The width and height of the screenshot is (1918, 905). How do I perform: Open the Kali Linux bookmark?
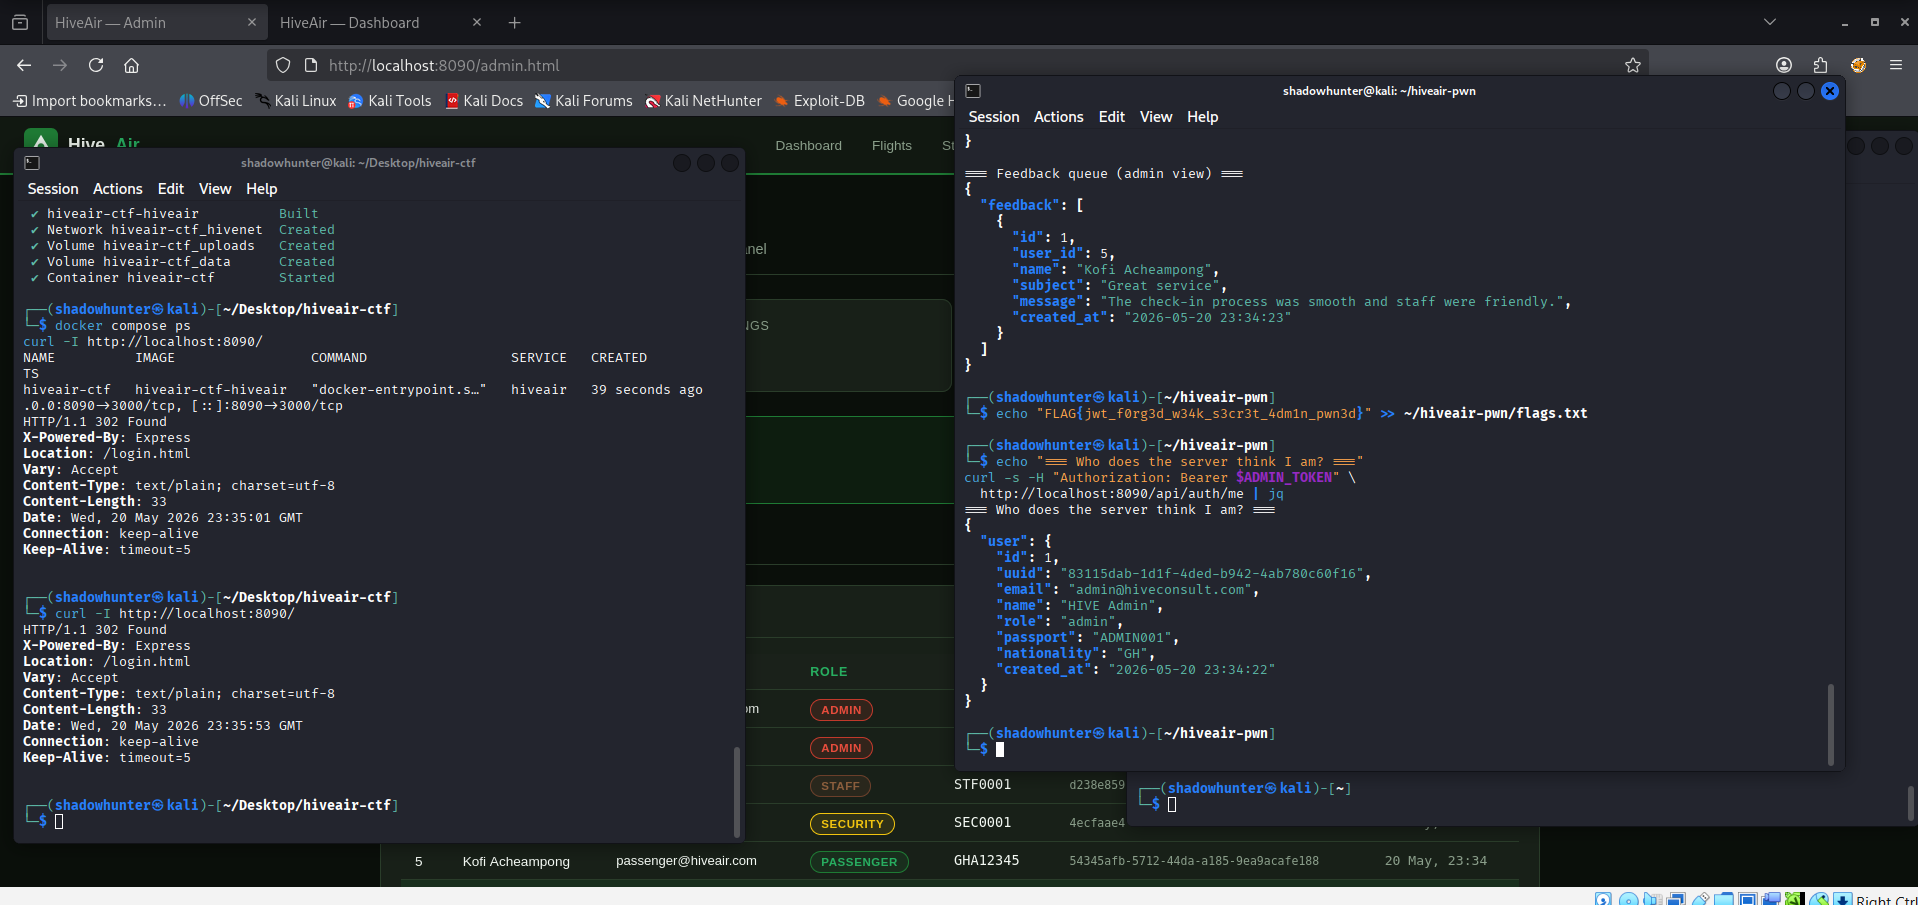[x=296, y=101]
